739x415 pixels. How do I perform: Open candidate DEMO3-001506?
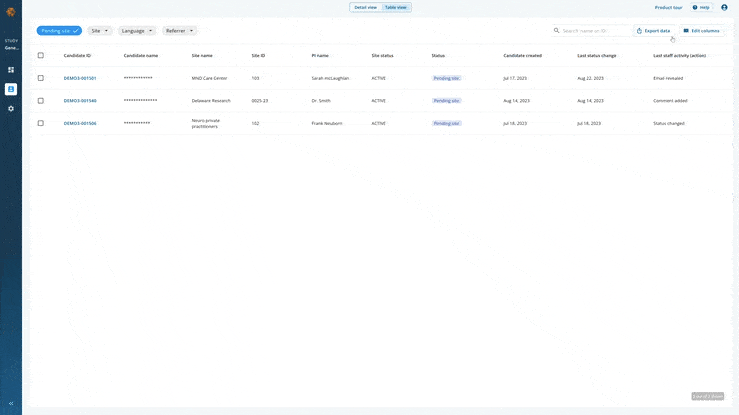(x=80, y=123)
